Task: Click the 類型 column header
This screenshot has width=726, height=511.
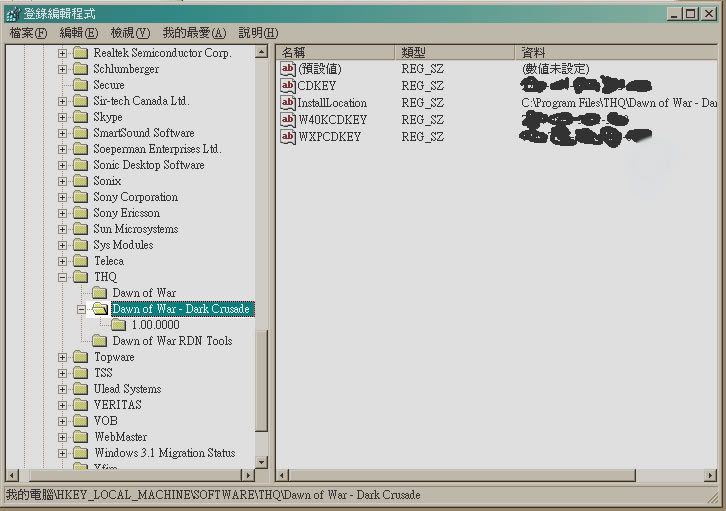Action: click(x=454, y=52)
